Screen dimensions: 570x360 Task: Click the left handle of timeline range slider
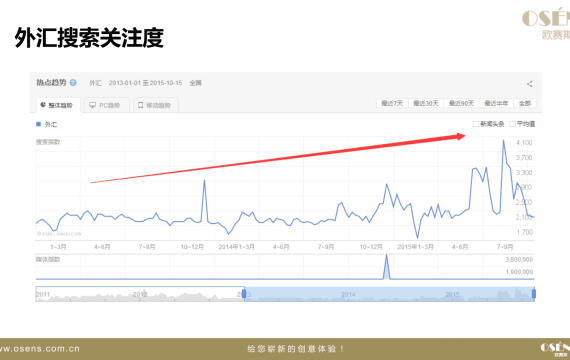[x=244, y=294]
